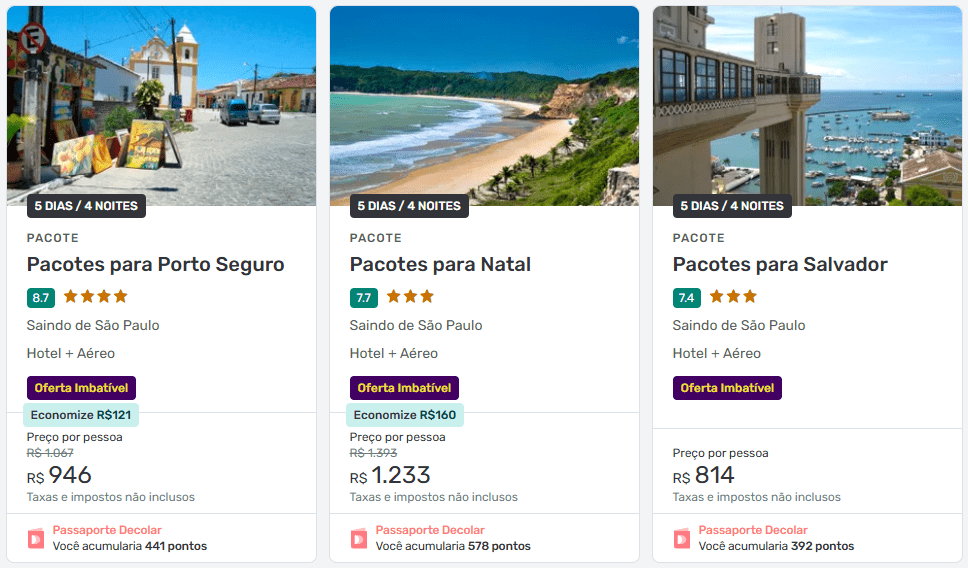The width and height of the screenshot is (968, 568).
Task: Click the three-star rating on Natal package
Action: point(410,297)
